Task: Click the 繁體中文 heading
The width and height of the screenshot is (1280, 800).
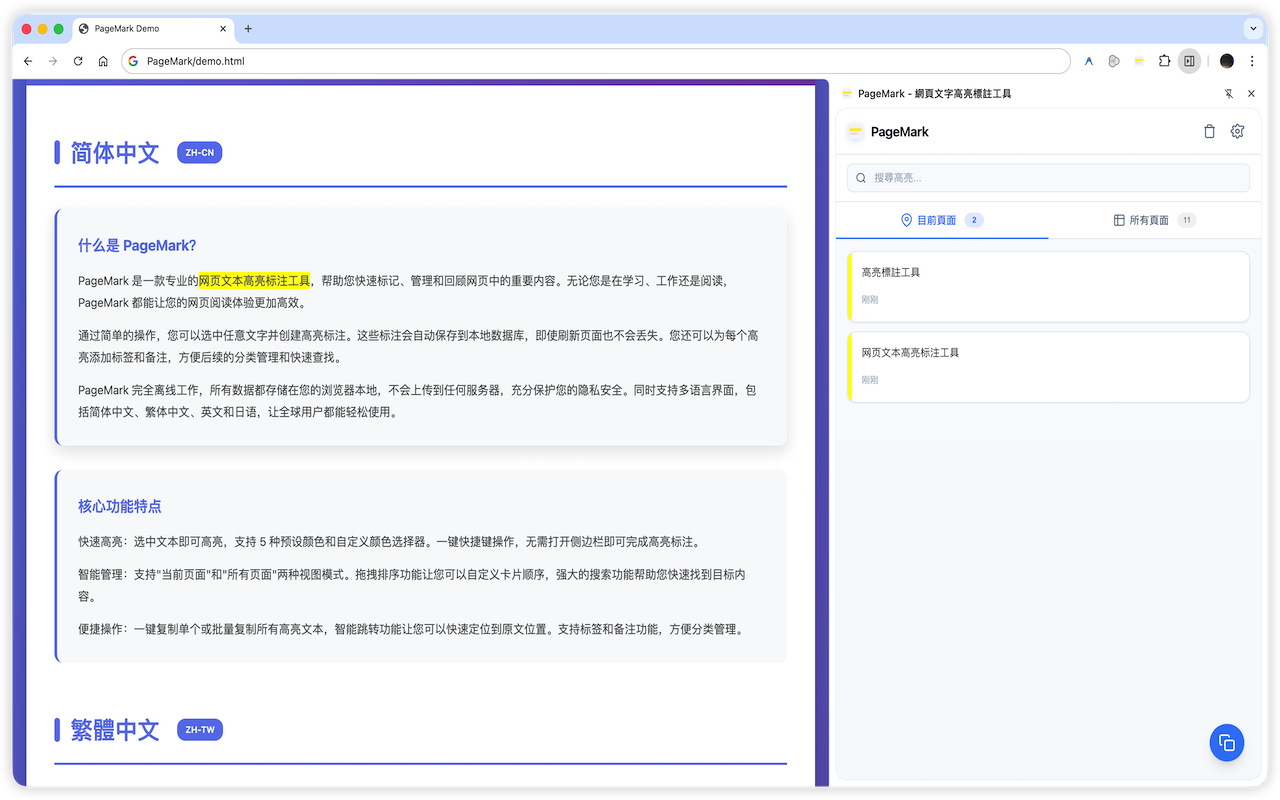Action: [x=115, y=730]
